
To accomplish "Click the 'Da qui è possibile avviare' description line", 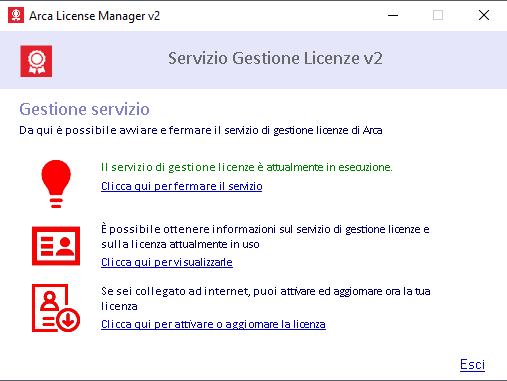I will tap(201, 130).
